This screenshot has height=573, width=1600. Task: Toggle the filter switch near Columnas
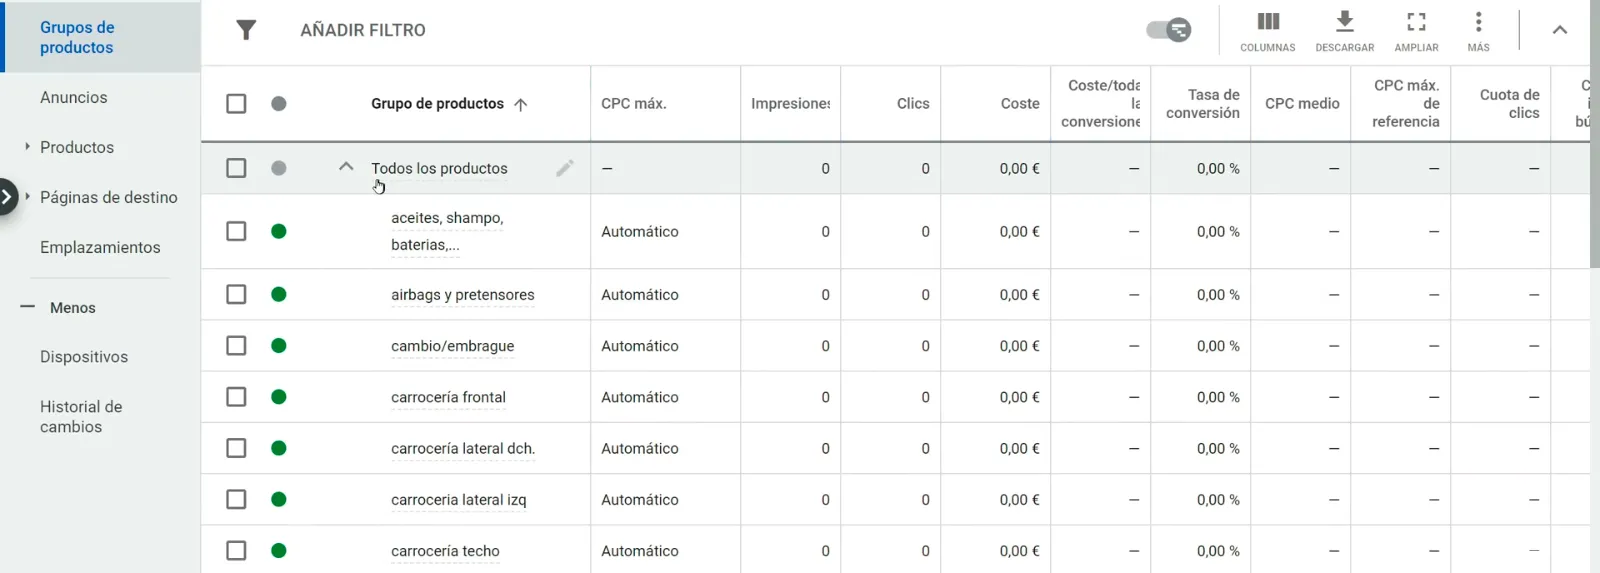click(x=1169, y=30)
